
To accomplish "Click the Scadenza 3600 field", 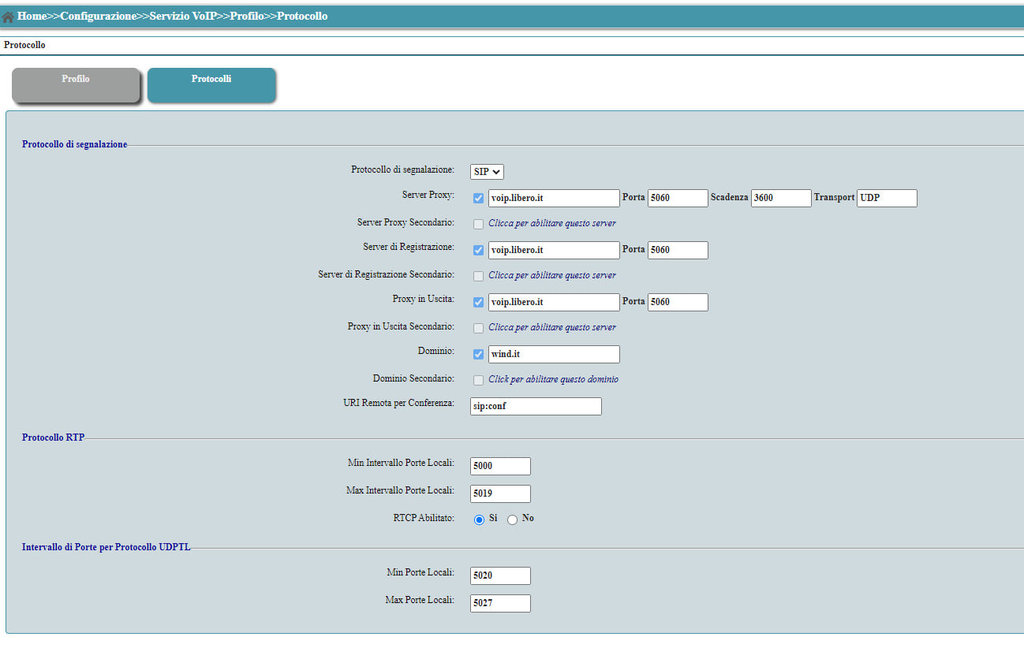I will [780, 198].
